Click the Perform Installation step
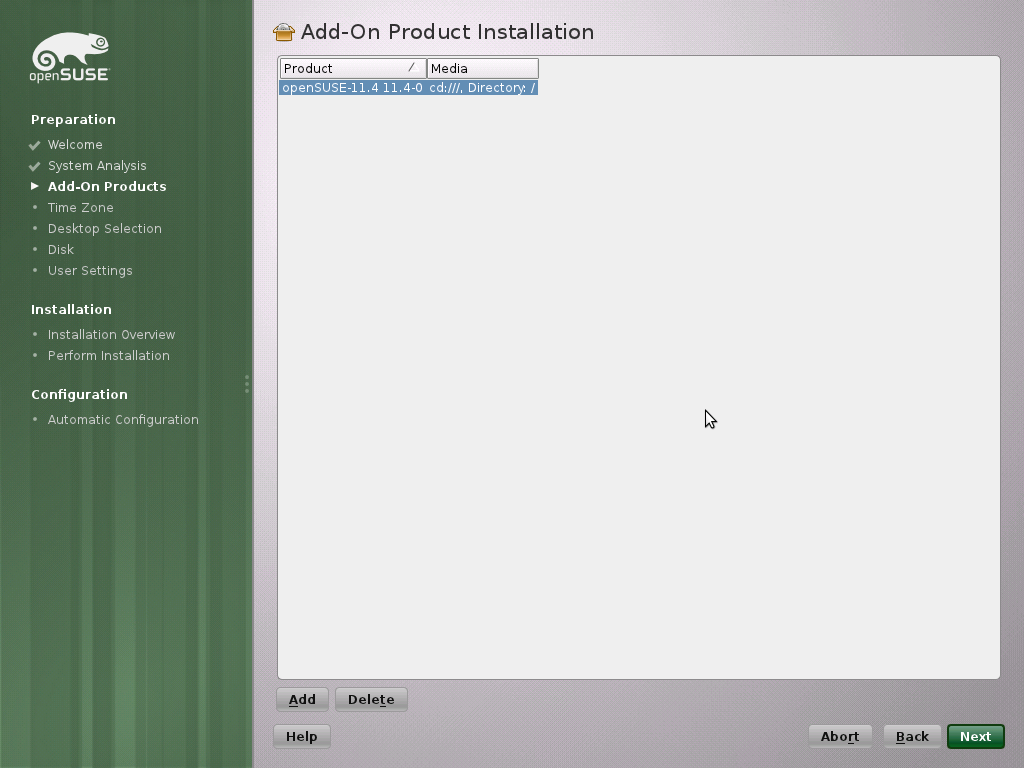The width and height of the screenshot is (1024, 768). pyautogui.click(x=108, y=355)
